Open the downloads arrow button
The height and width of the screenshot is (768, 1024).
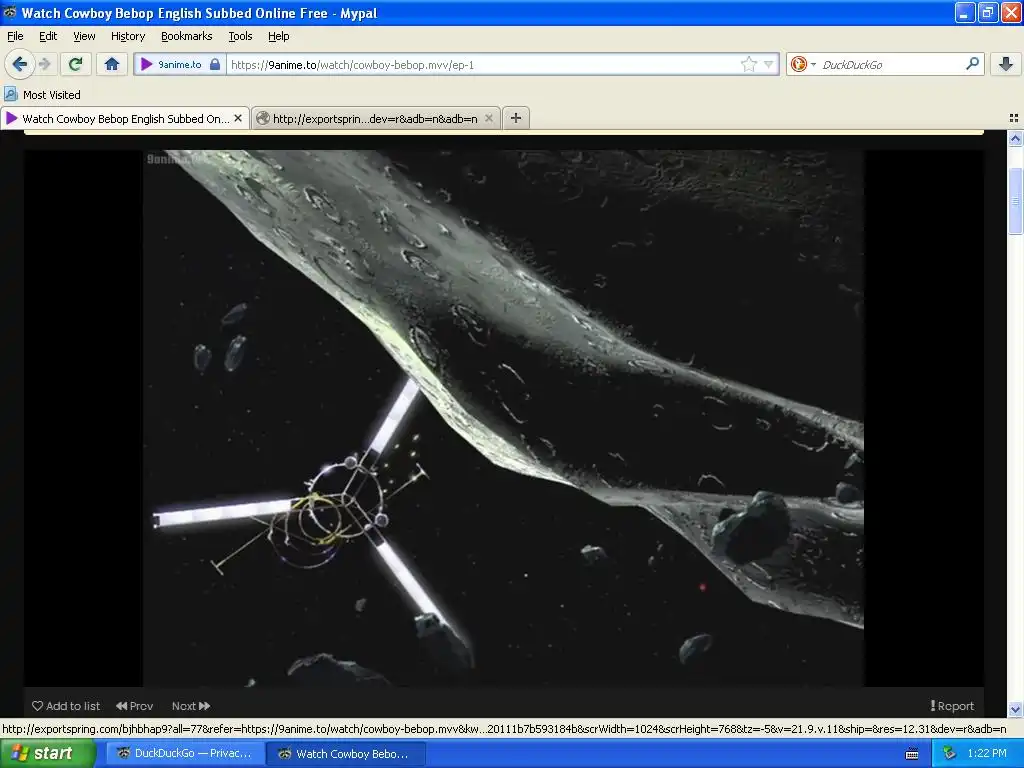click(x=1006, y=64)
